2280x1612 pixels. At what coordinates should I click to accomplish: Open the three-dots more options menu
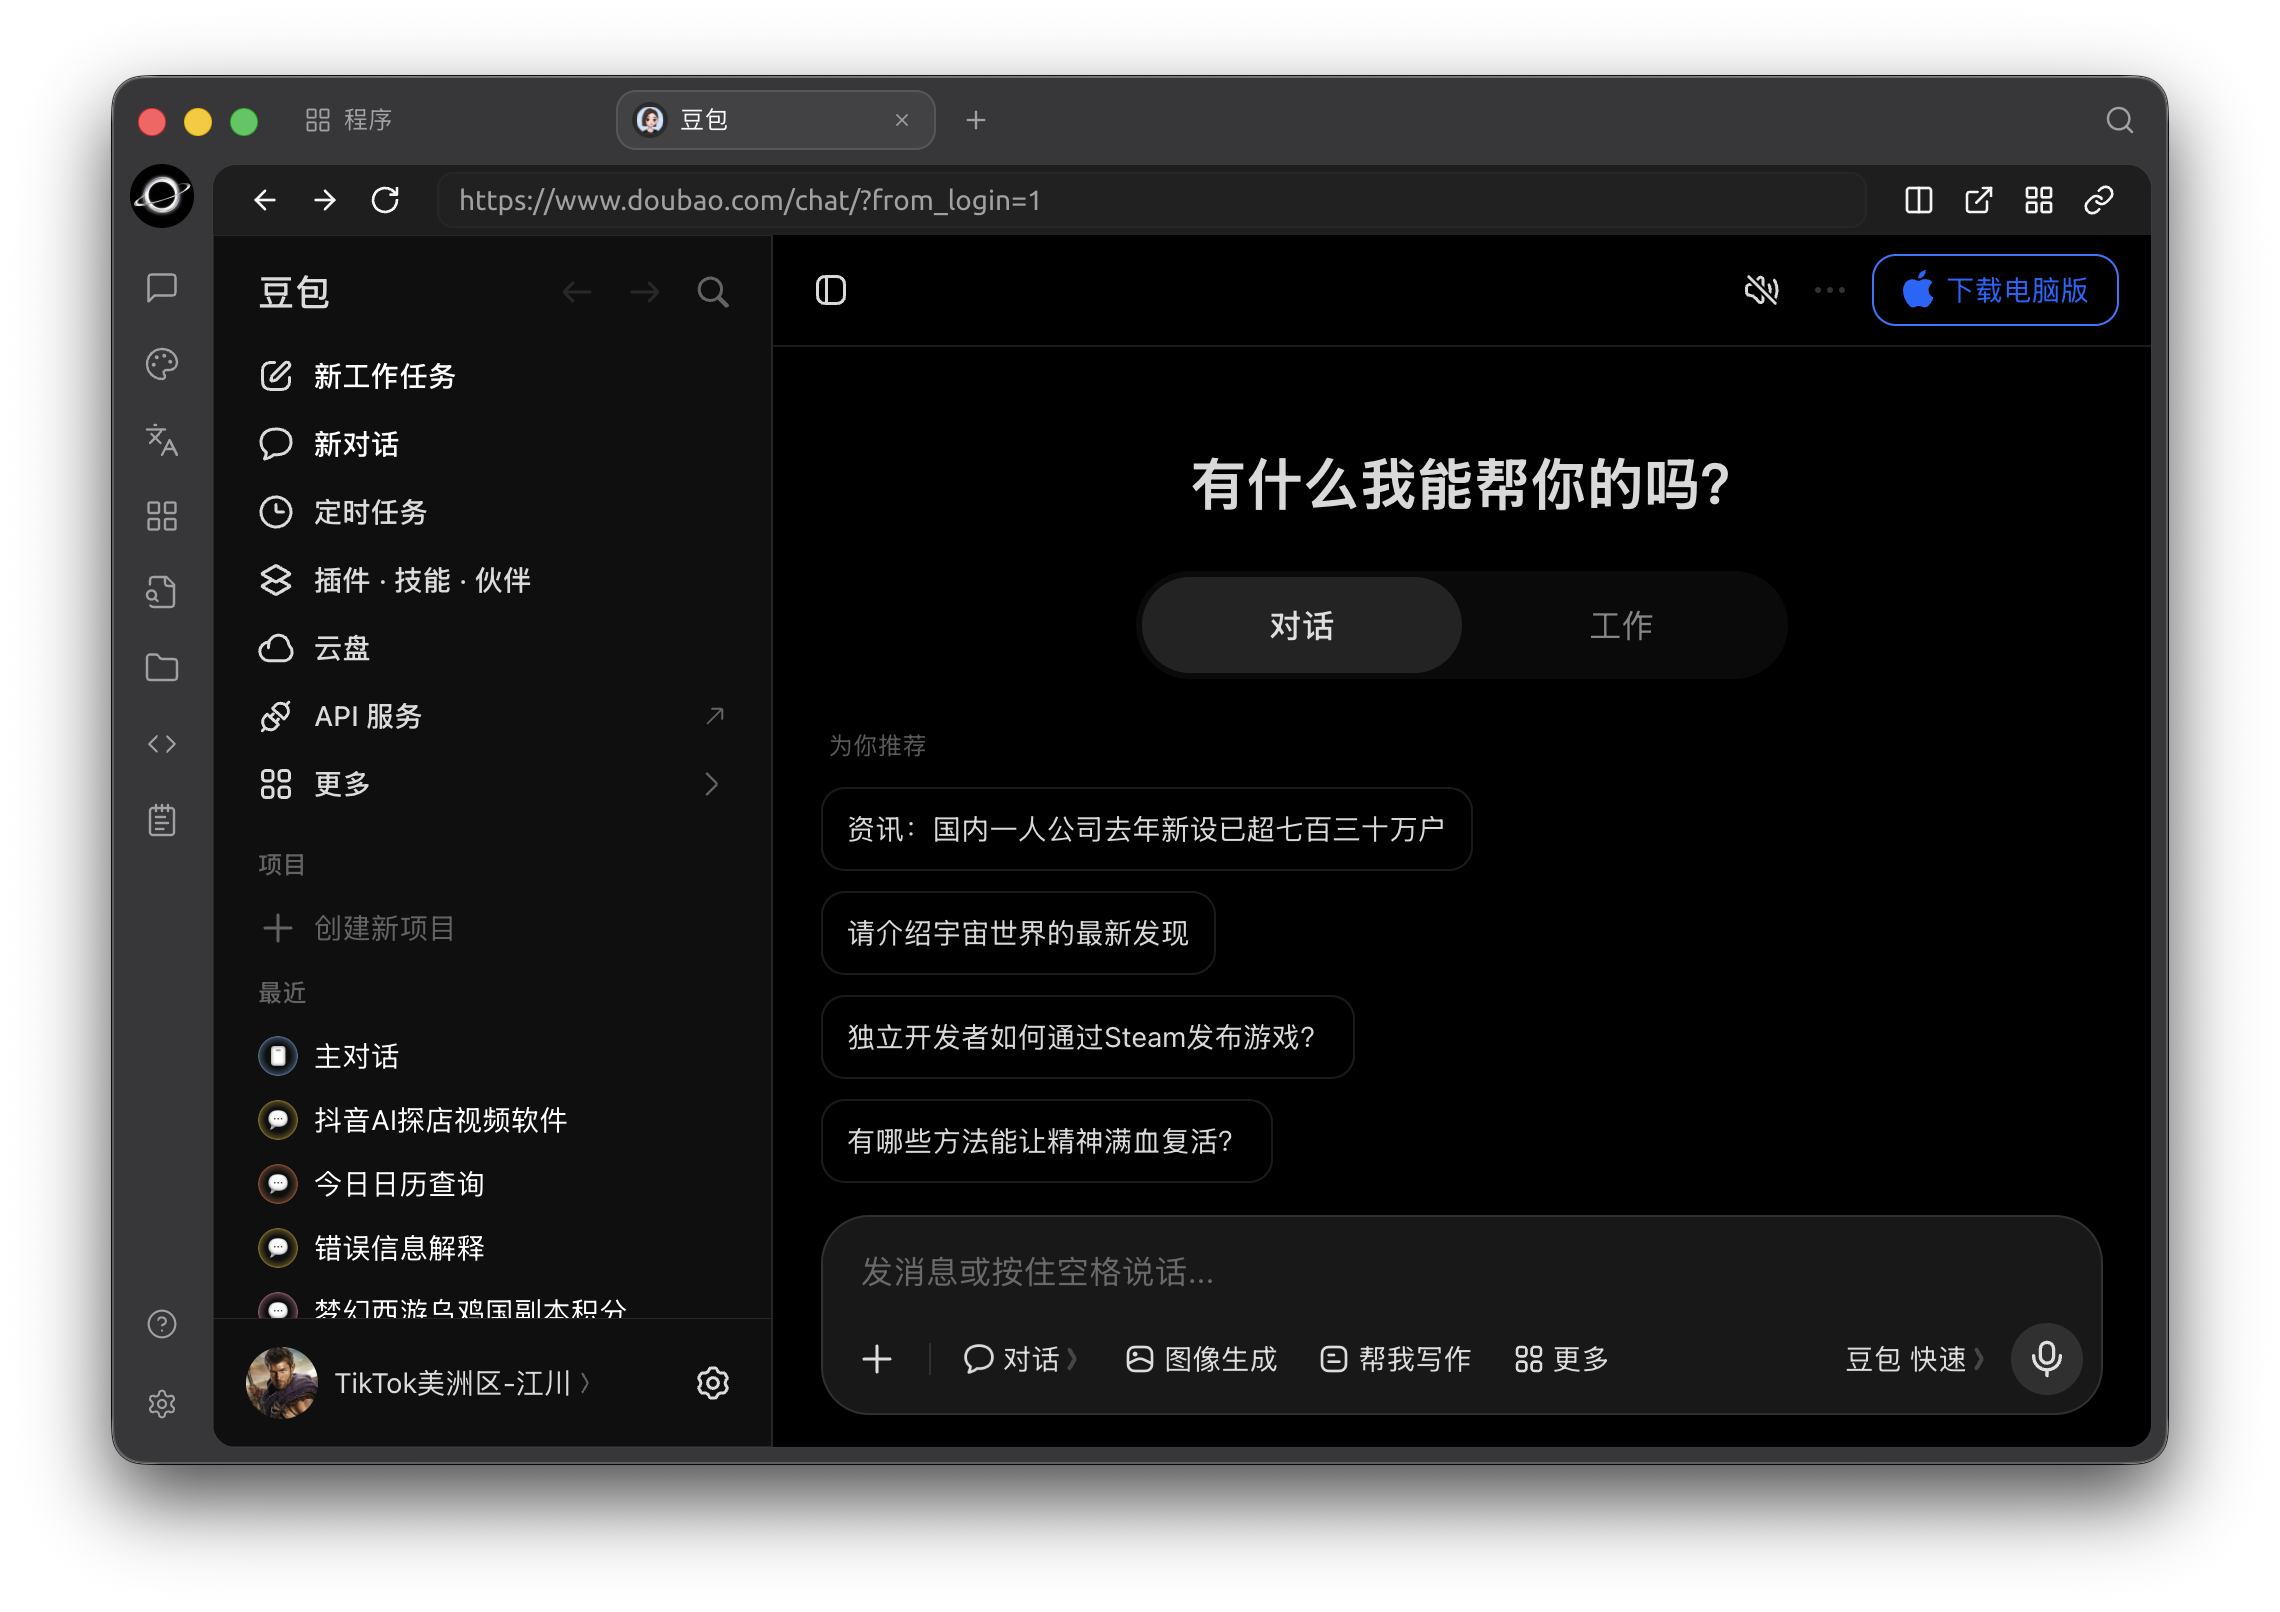pyautogui.click(x=1829, y=290)
